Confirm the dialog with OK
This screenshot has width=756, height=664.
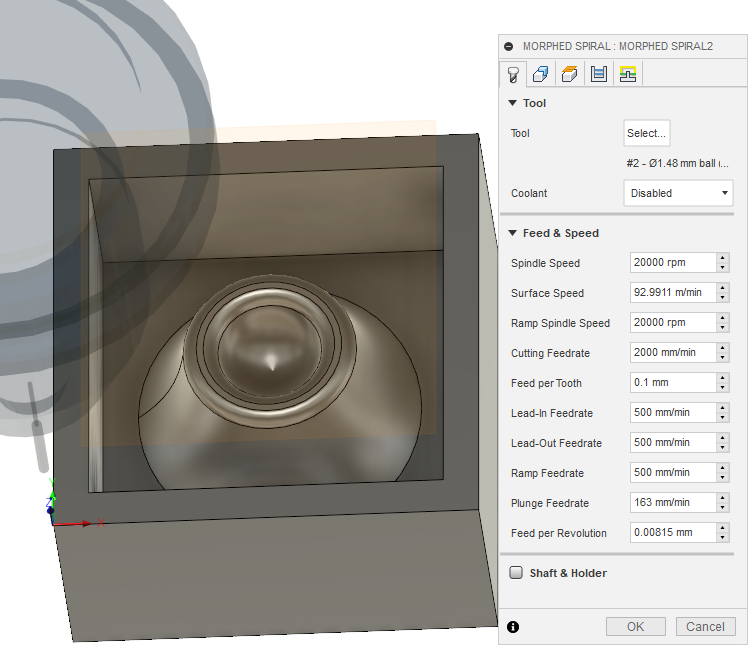(635, 626)
